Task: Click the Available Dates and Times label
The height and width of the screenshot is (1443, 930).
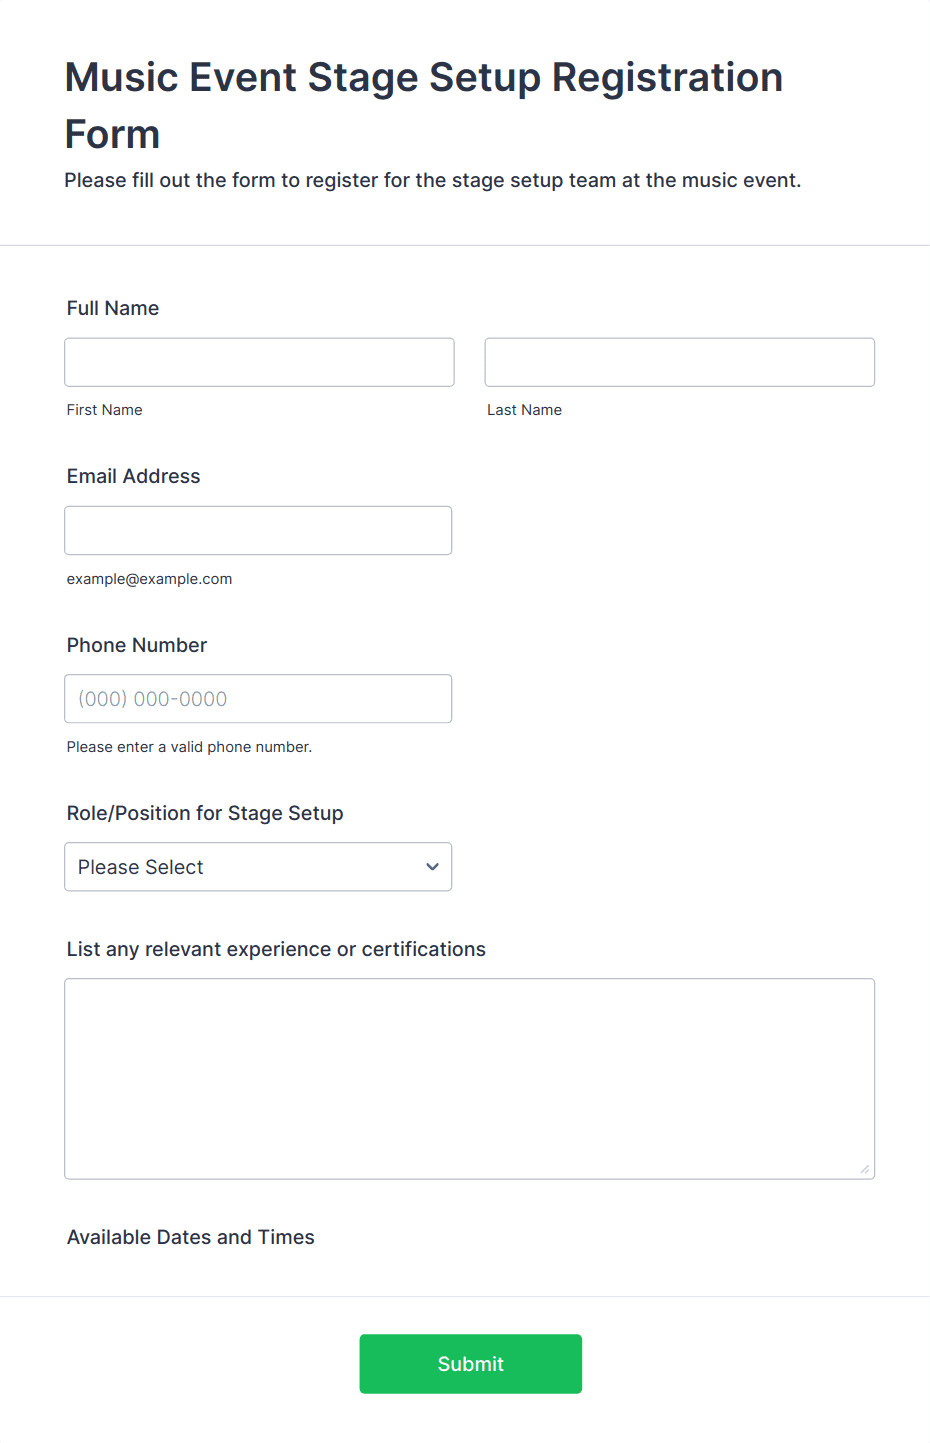Action: [191, 1237]
